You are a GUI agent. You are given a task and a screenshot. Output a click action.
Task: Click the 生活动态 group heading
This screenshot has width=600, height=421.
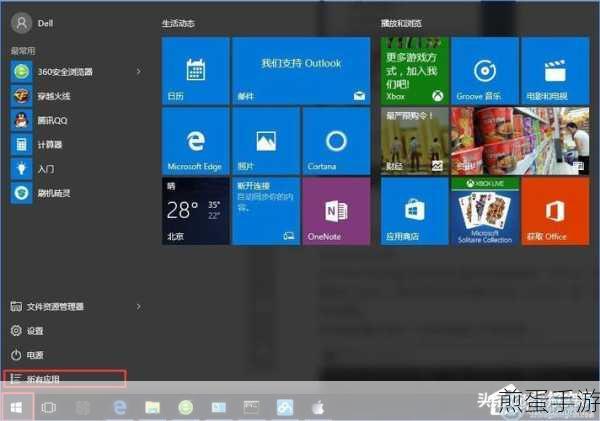pos(178,23)
